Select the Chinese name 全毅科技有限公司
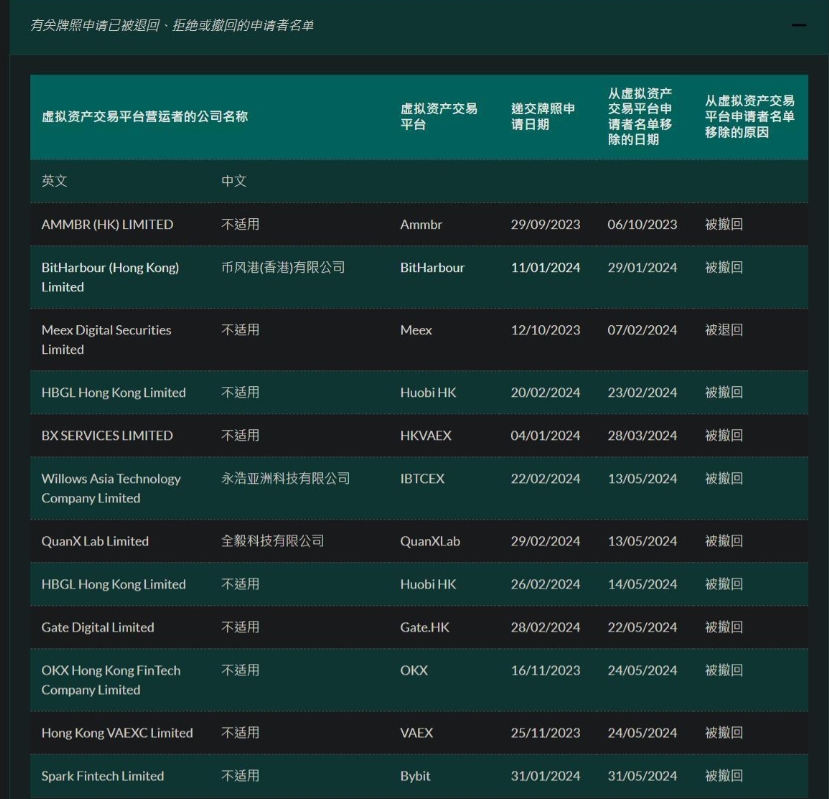The width and height of the screenshot is (829, 799). [x=273, y=541]
